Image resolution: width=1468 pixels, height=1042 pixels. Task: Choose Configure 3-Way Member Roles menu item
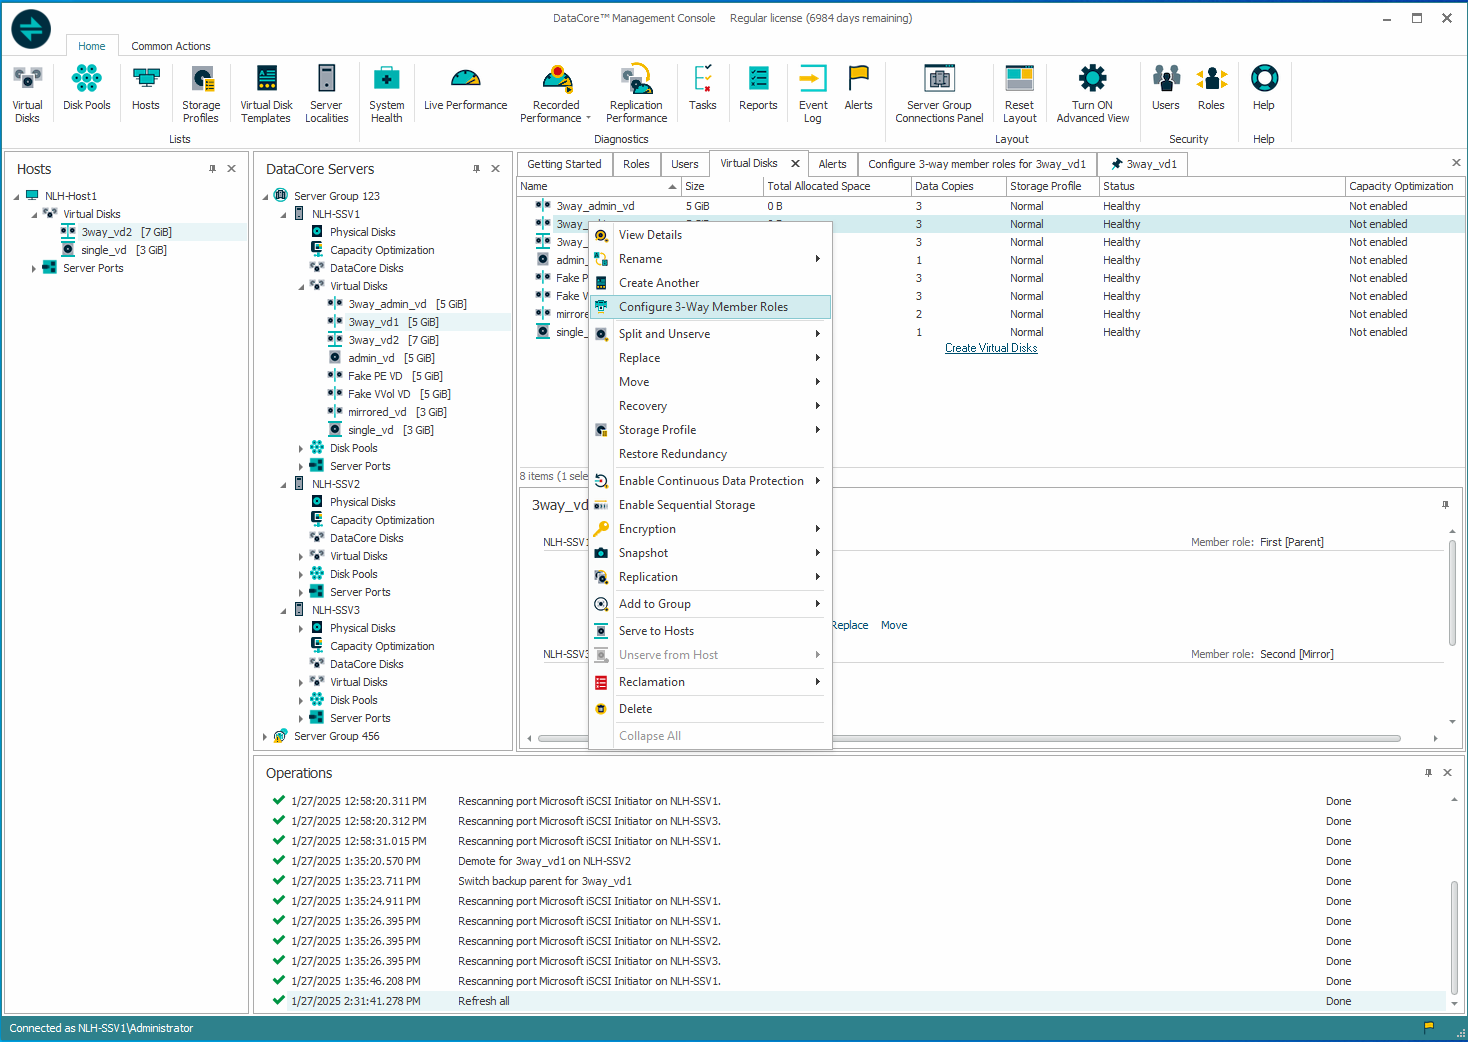[703, 307]
